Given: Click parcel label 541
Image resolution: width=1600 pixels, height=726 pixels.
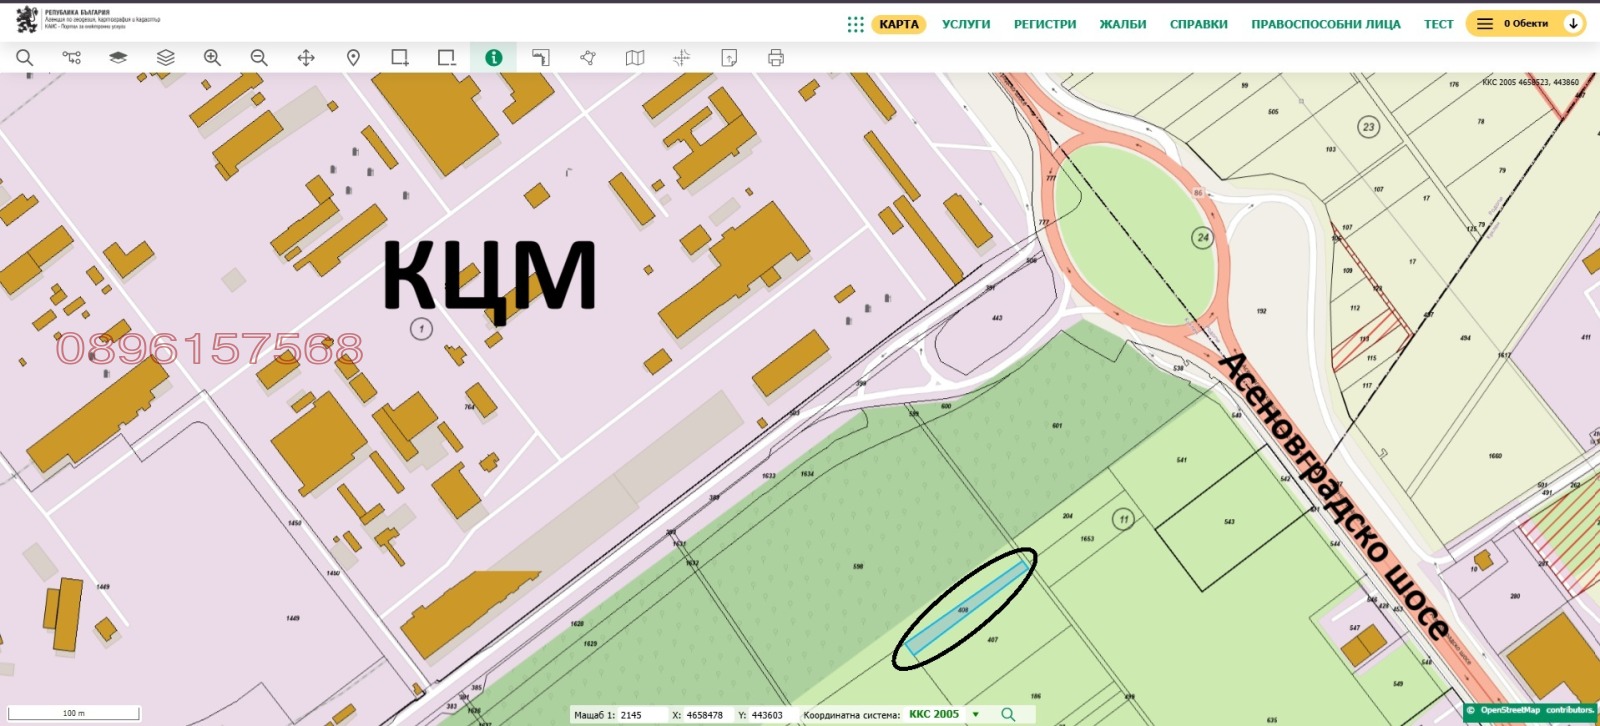Looking at the screenshot, I should (x=1181, y=460).
